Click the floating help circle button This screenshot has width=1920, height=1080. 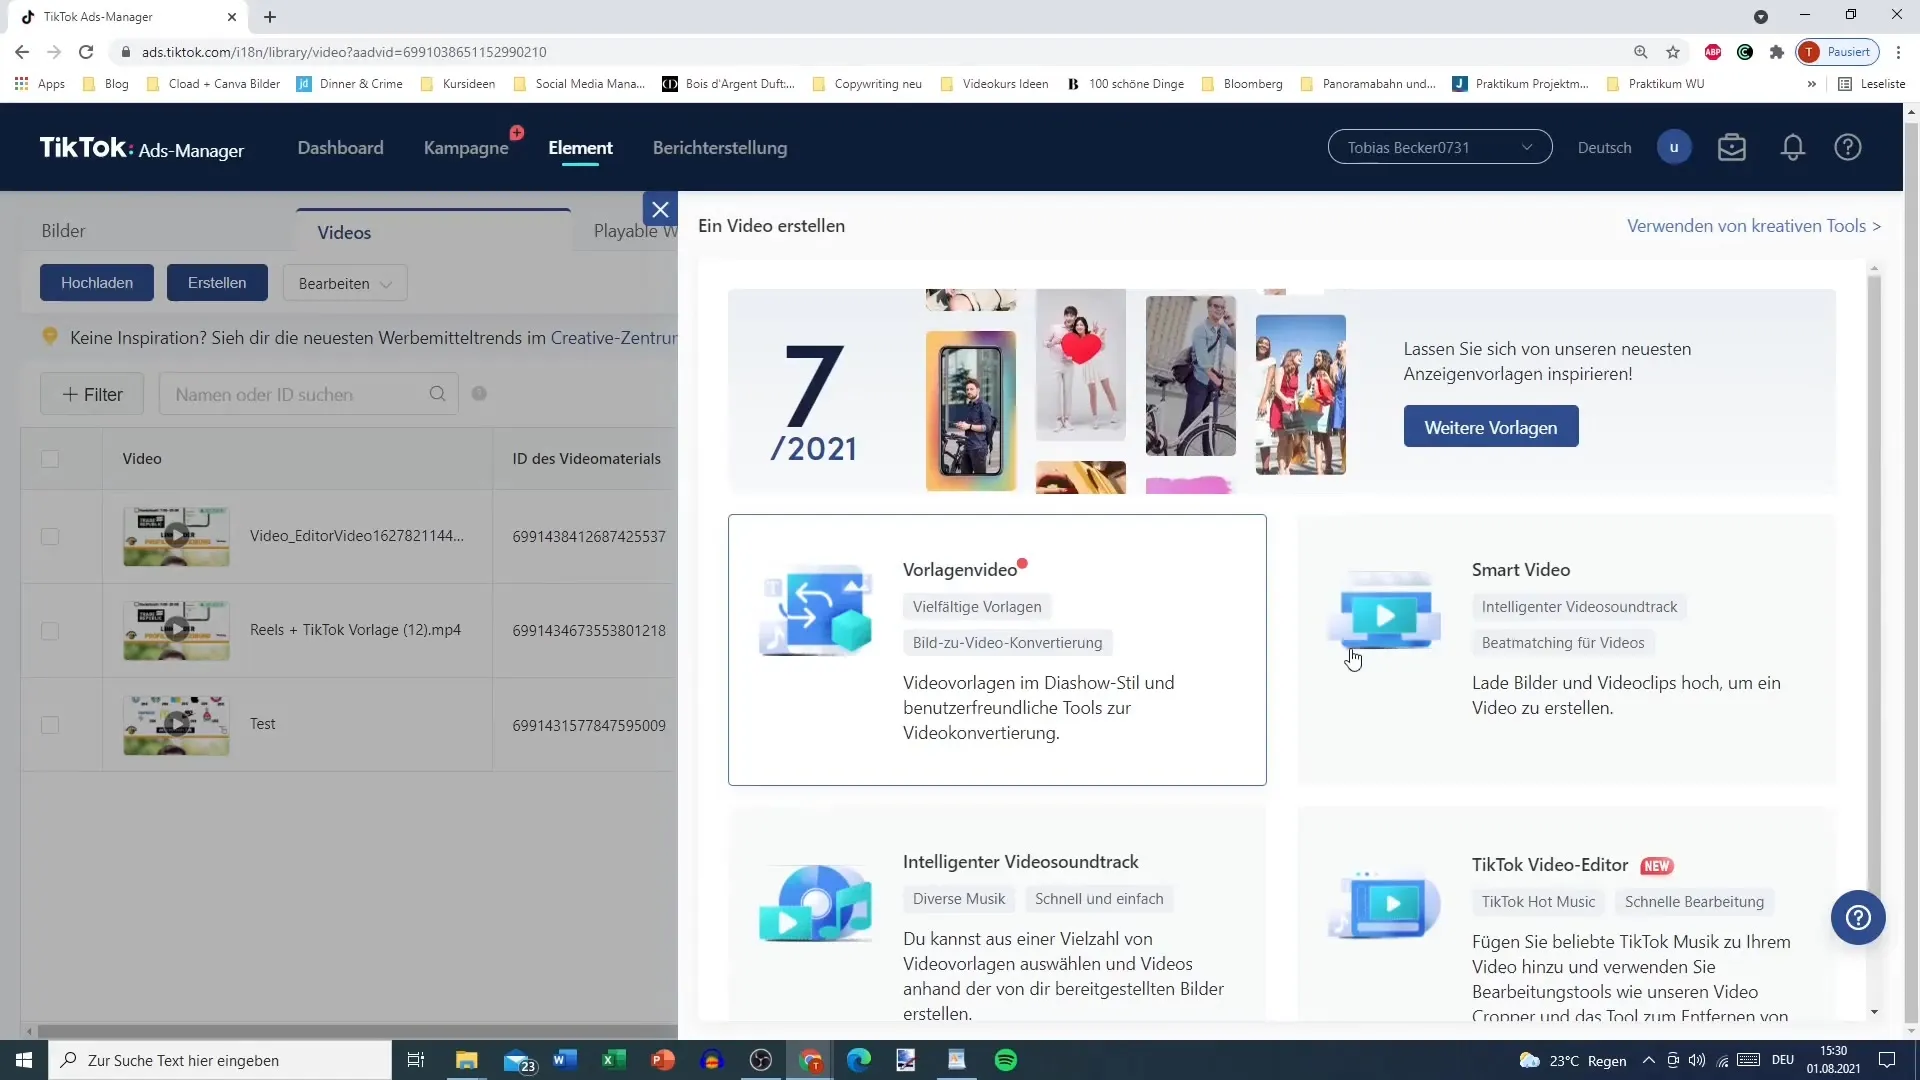[1858, 918]
